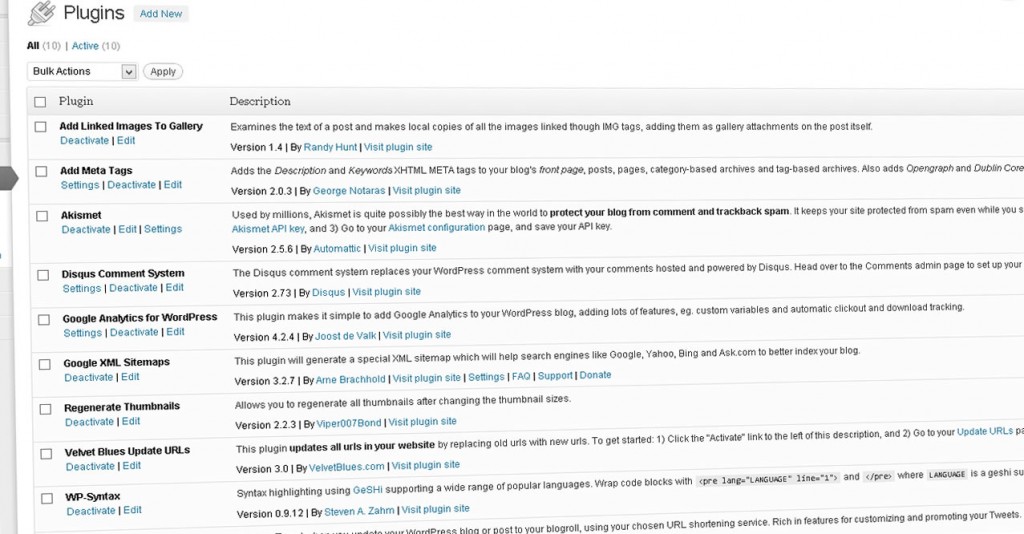Open the Akismet configuration page link

point(436,227)
